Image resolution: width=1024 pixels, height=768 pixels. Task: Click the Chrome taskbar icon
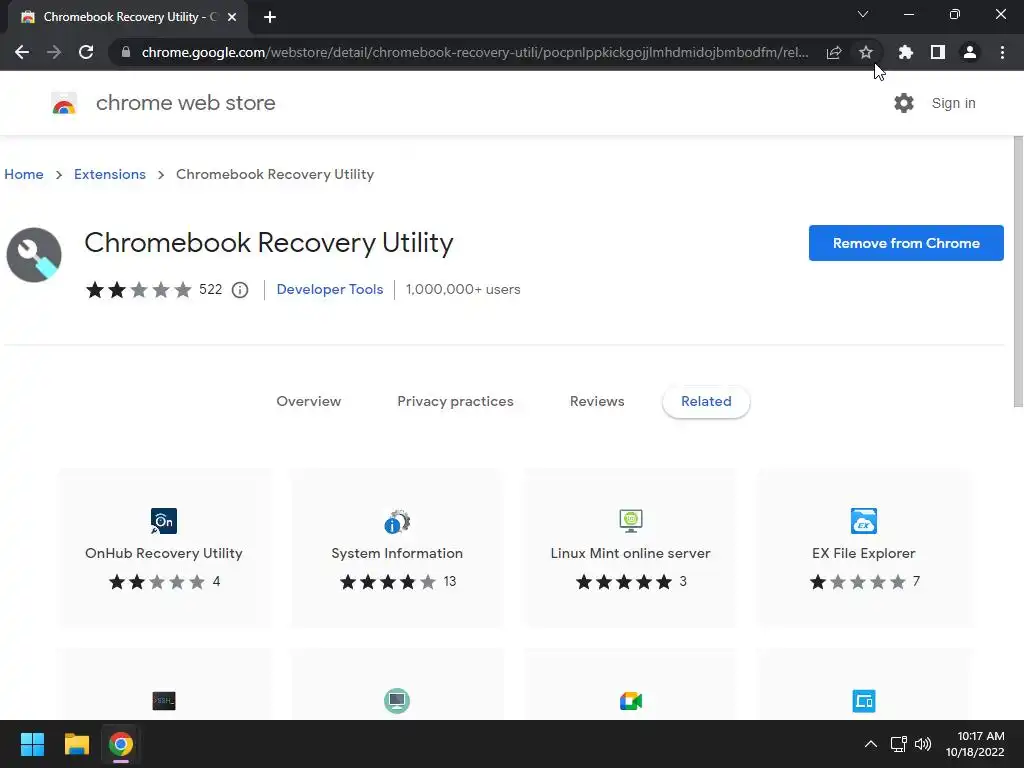pos(121,744)
